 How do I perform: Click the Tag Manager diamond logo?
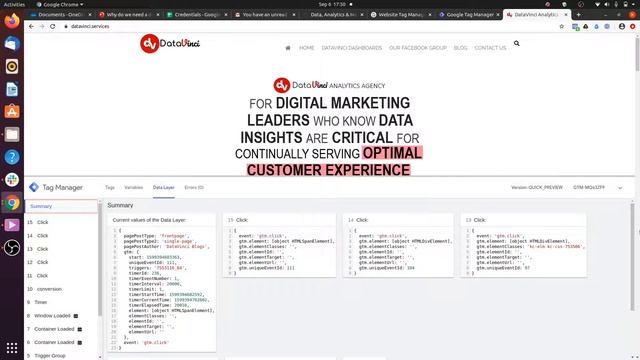point(34,187)
